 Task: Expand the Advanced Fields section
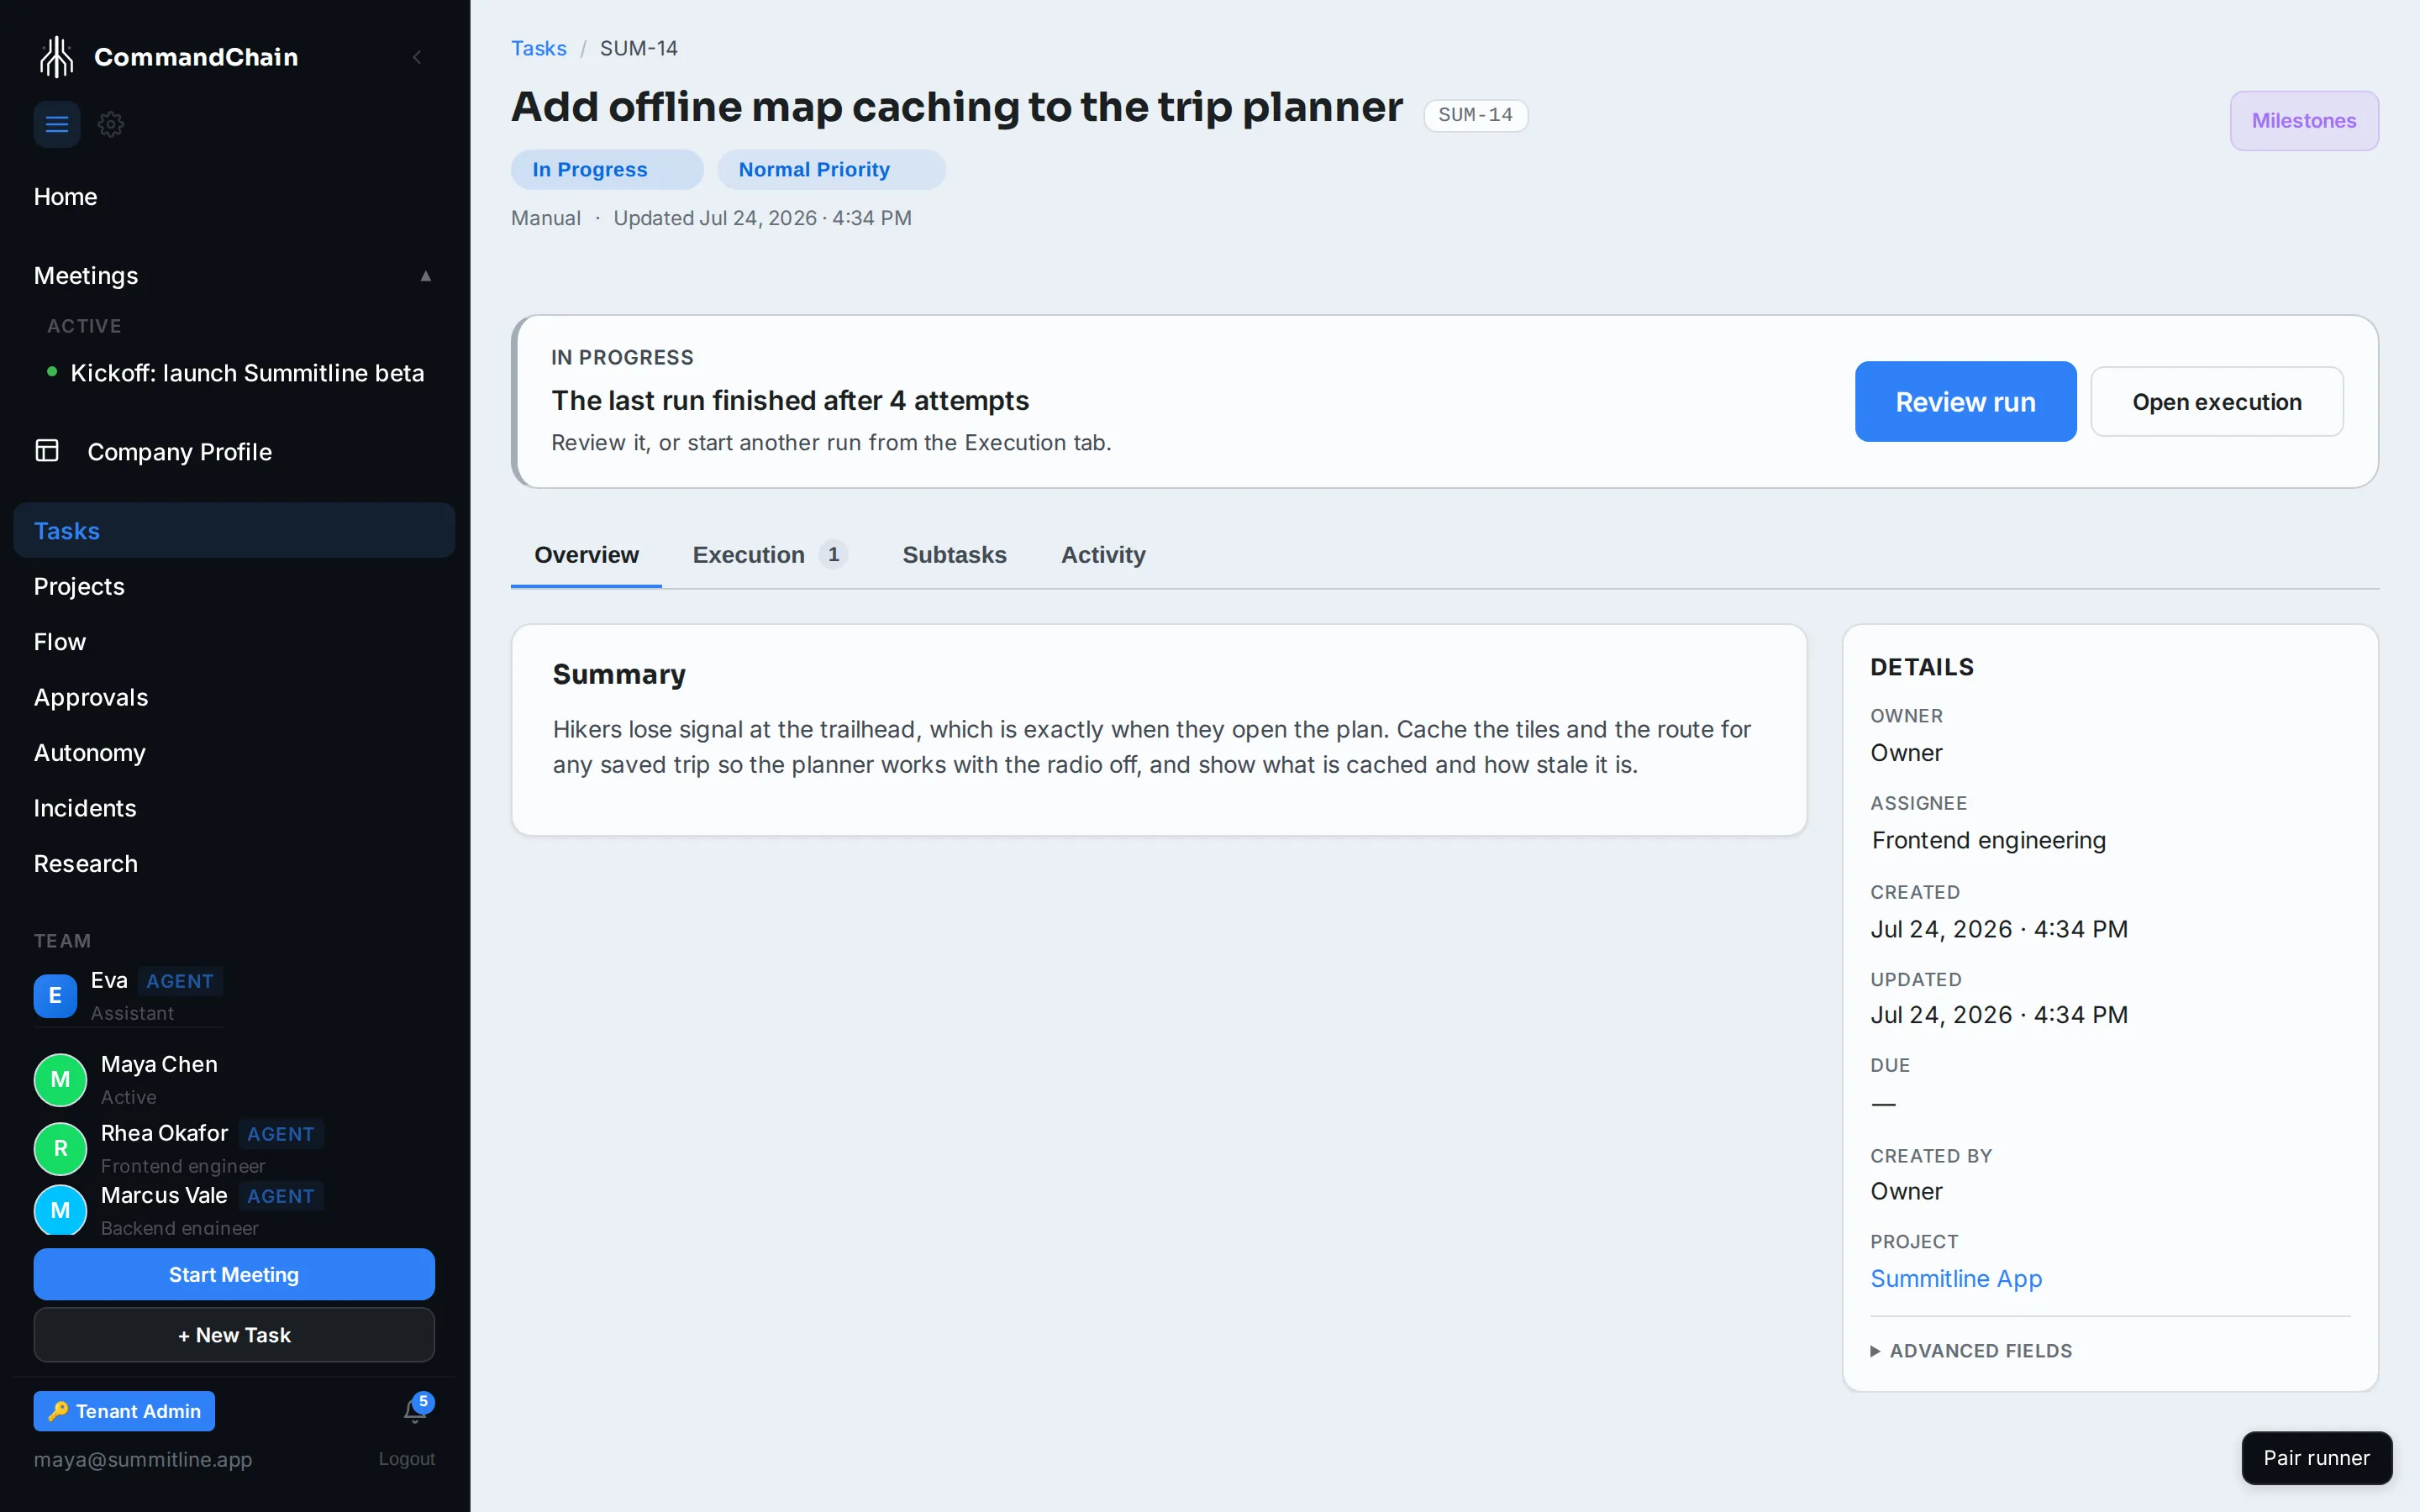tap(1971, 1351)
